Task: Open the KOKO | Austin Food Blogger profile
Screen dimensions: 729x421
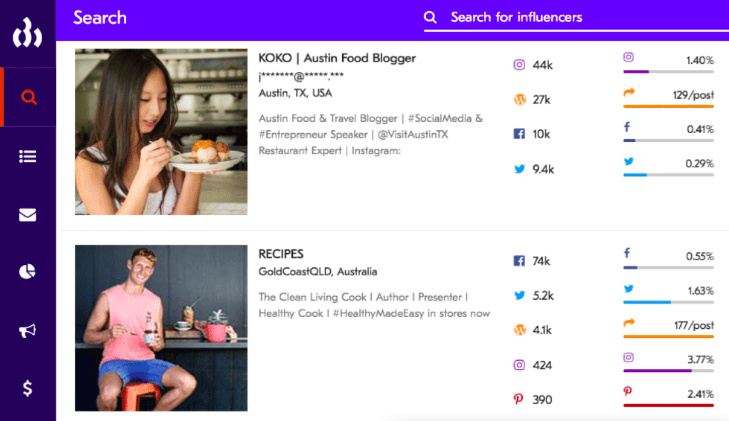Action: coord(336,58)
